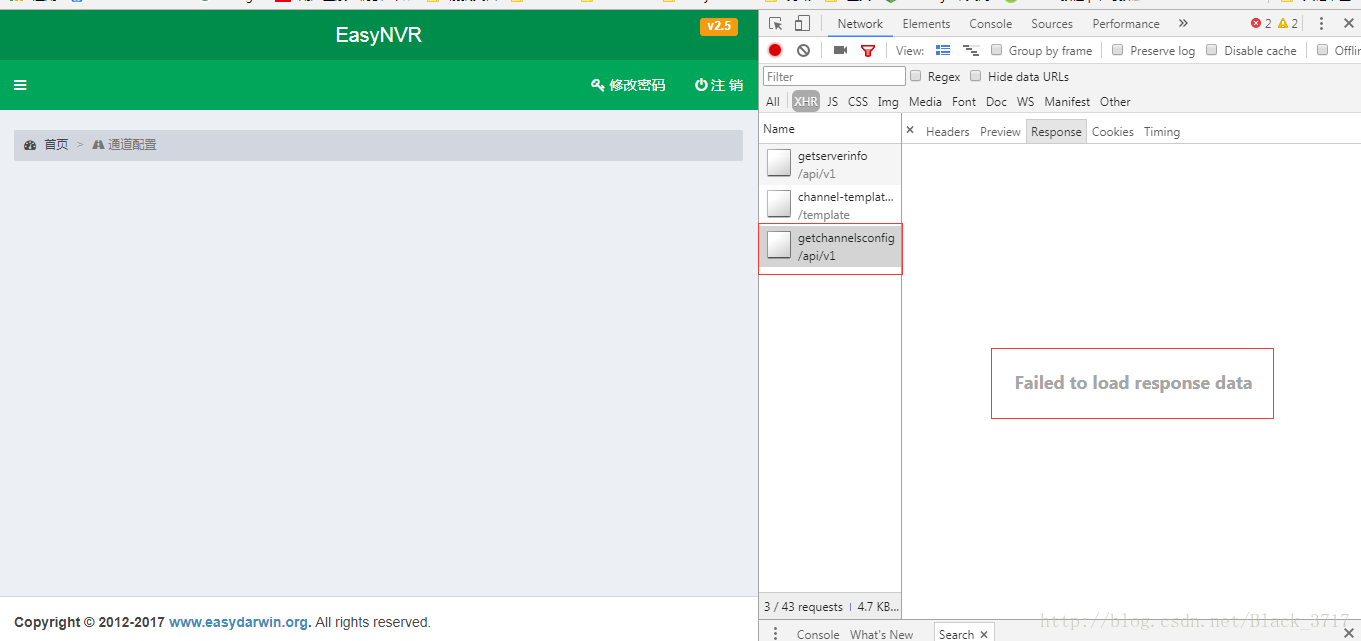
Task: Filter requests by WS type
Action: 1026,102
